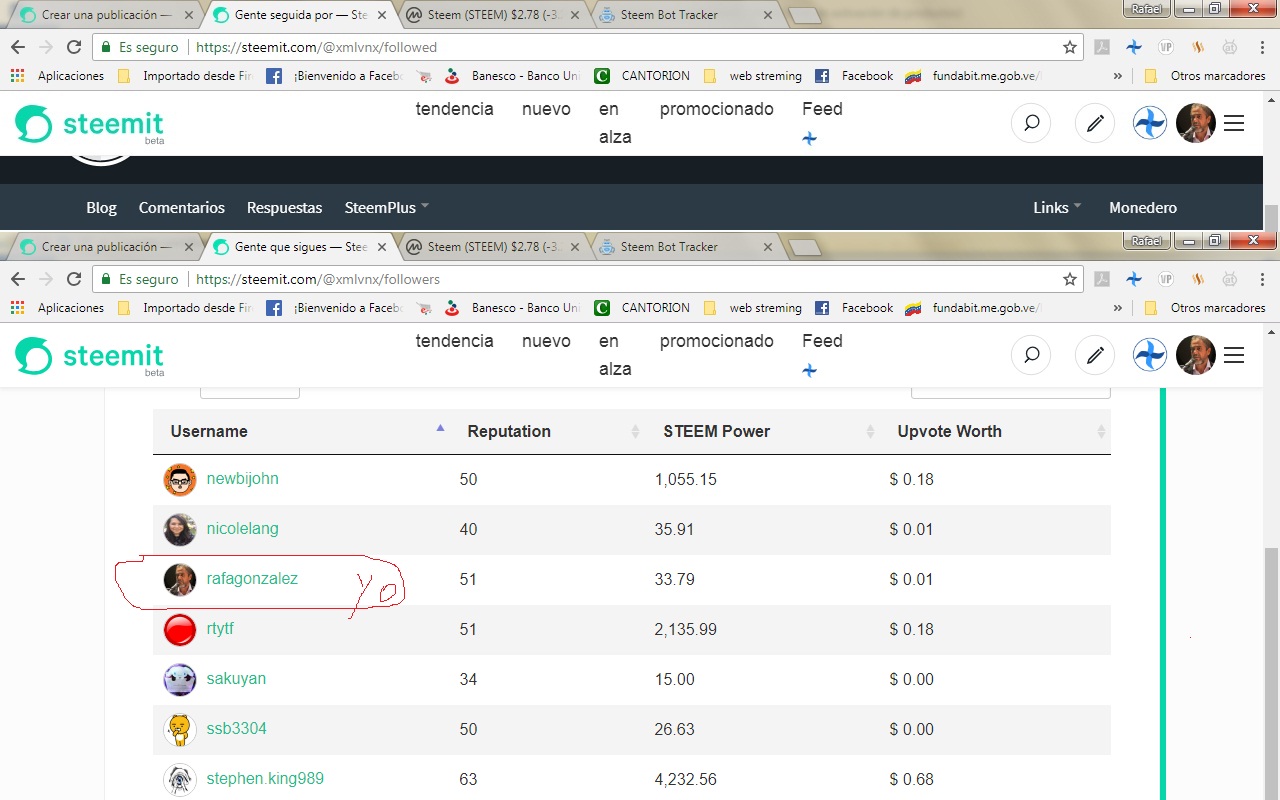Open 'Banesco - Banco Uni' bookmark in /followers window
This screenshot has height=800, width=1280.
click(x=512, y=308)
